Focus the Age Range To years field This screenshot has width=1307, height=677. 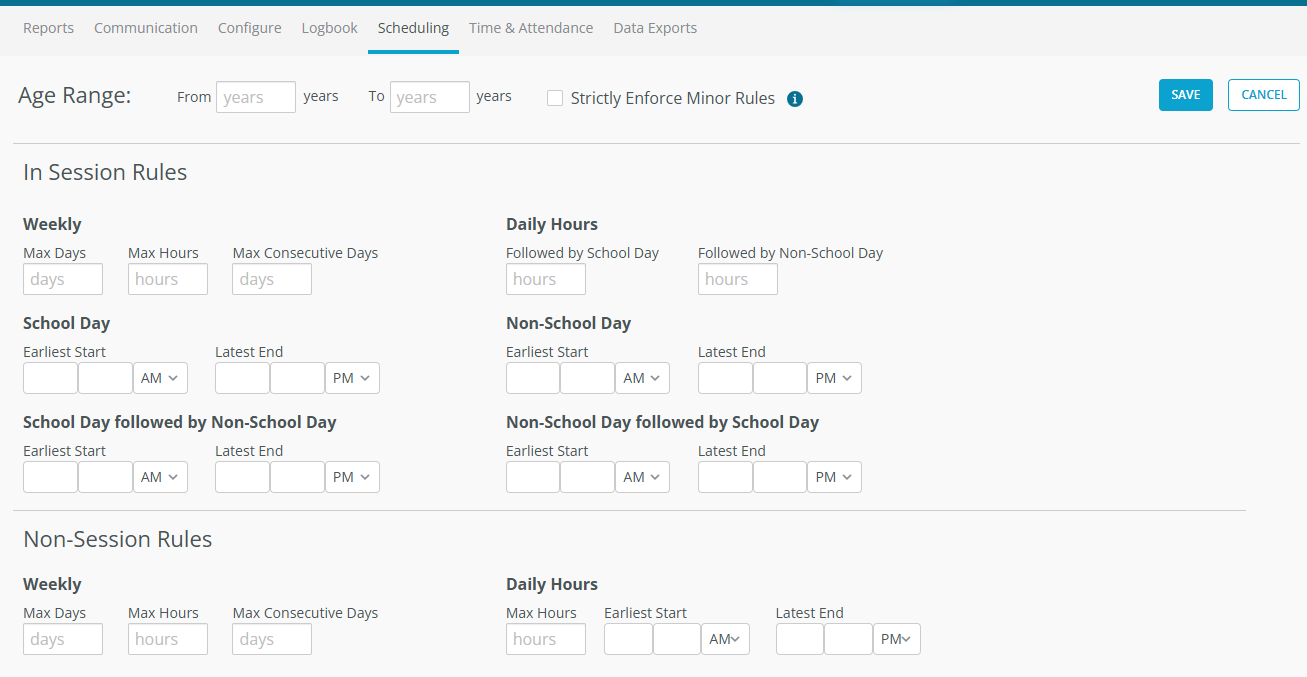(x=429, y=97)
